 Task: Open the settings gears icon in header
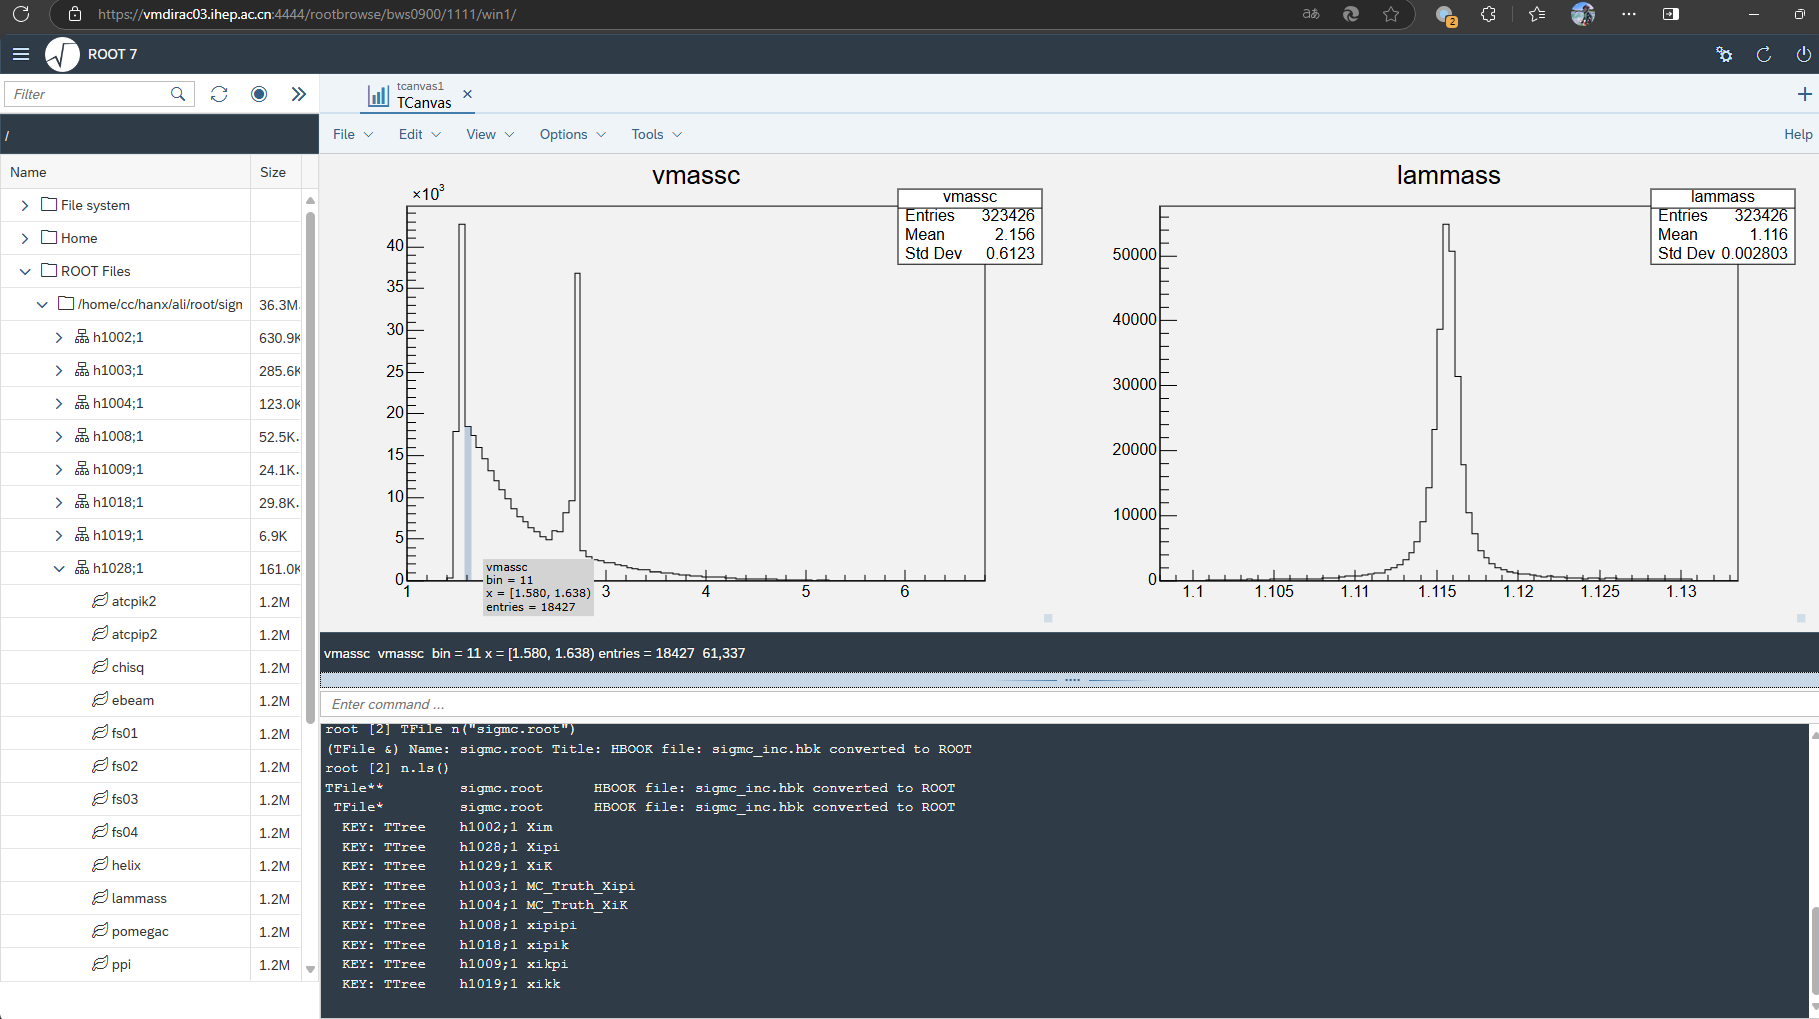pyautogui.click(x=1724, y=54)
